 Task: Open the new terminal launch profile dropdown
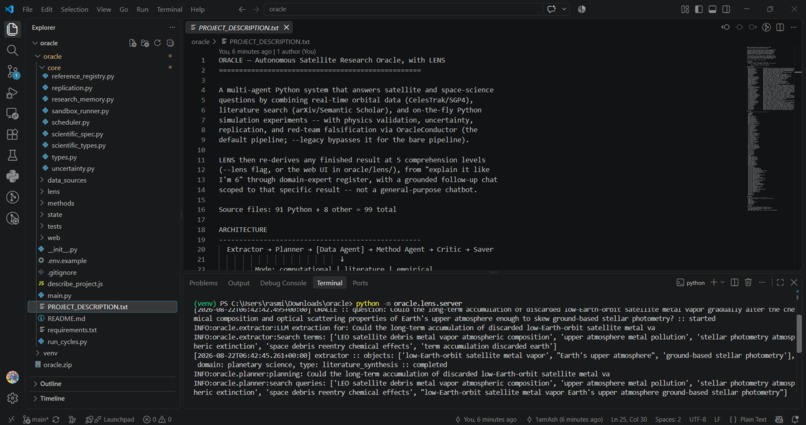click(x=722, y=283)
